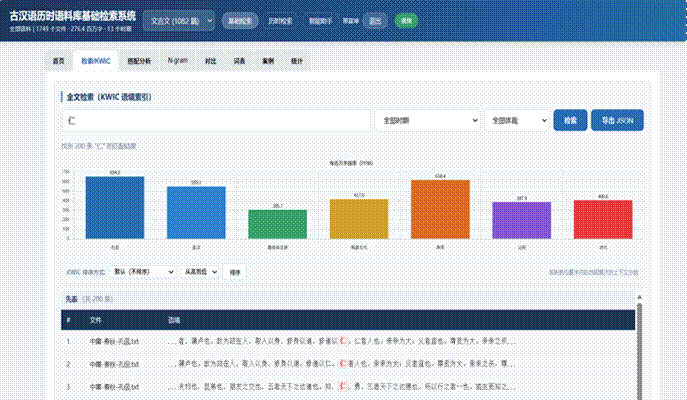Click the 退出 logout button

(x=375, y=21)
